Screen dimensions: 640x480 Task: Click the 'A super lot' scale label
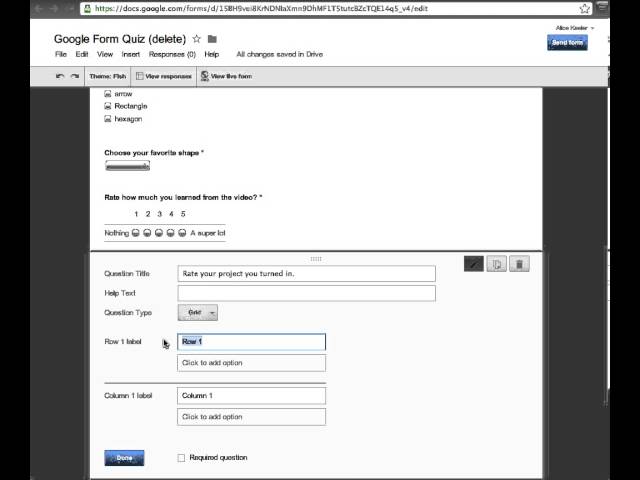pyautogui.click(x=208, y=233)
